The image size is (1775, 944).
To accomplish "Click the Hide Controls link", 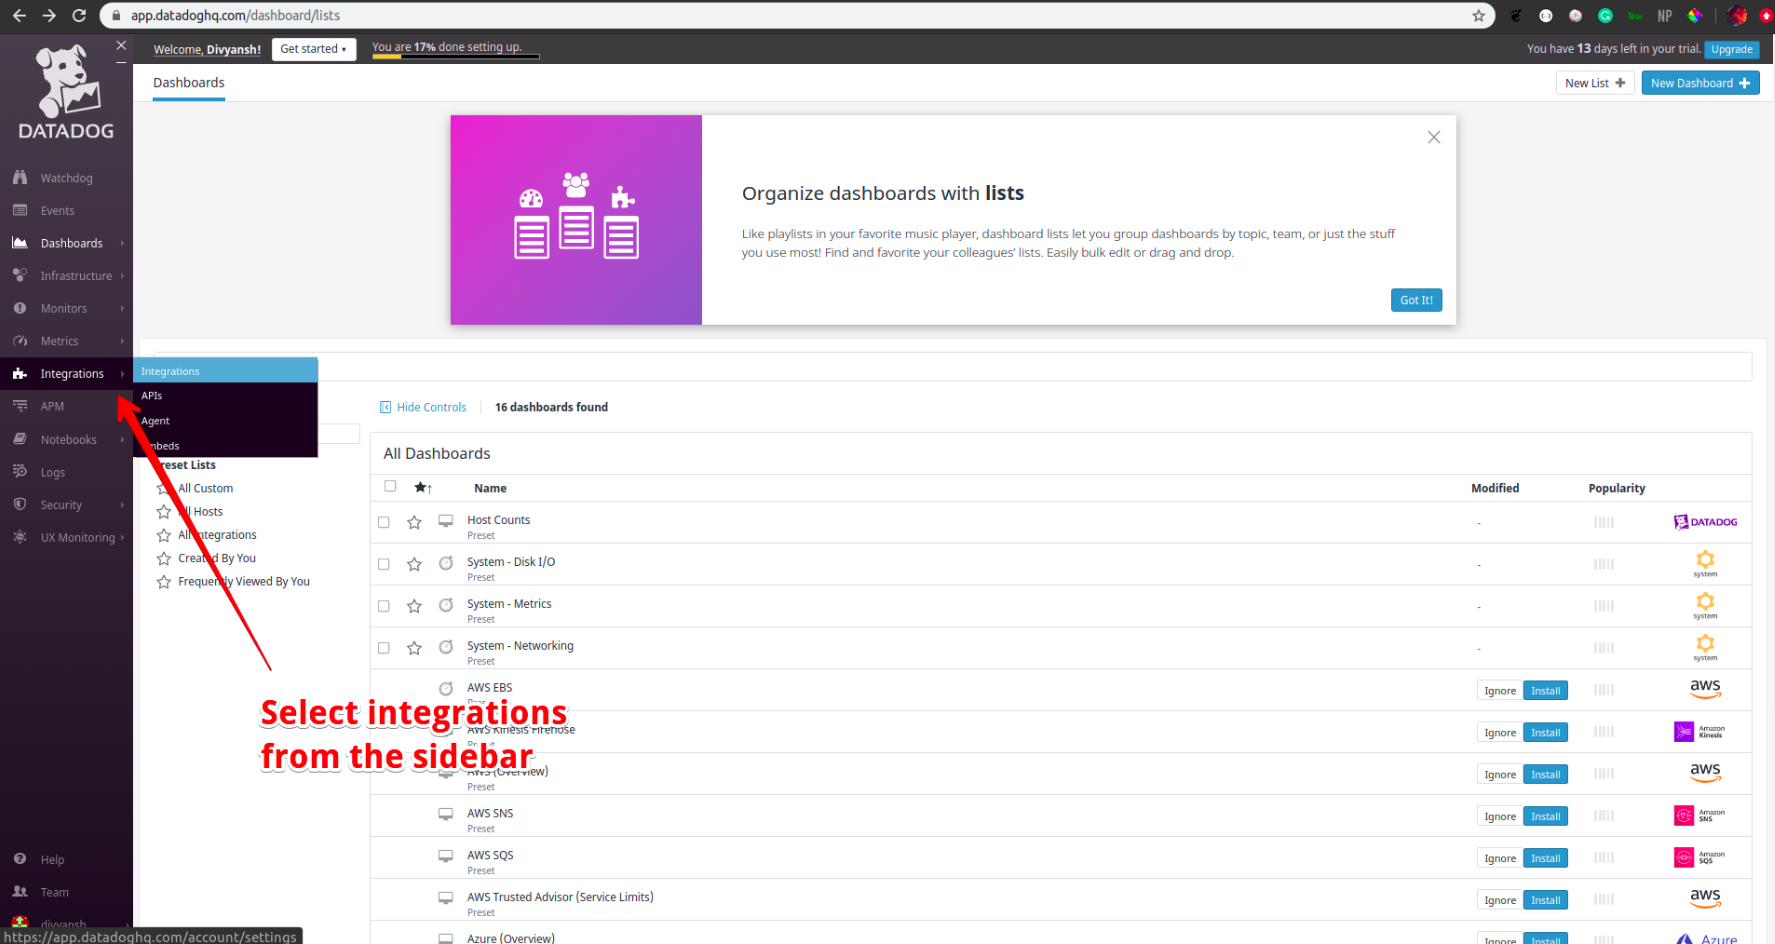I will tap(423, 407).
